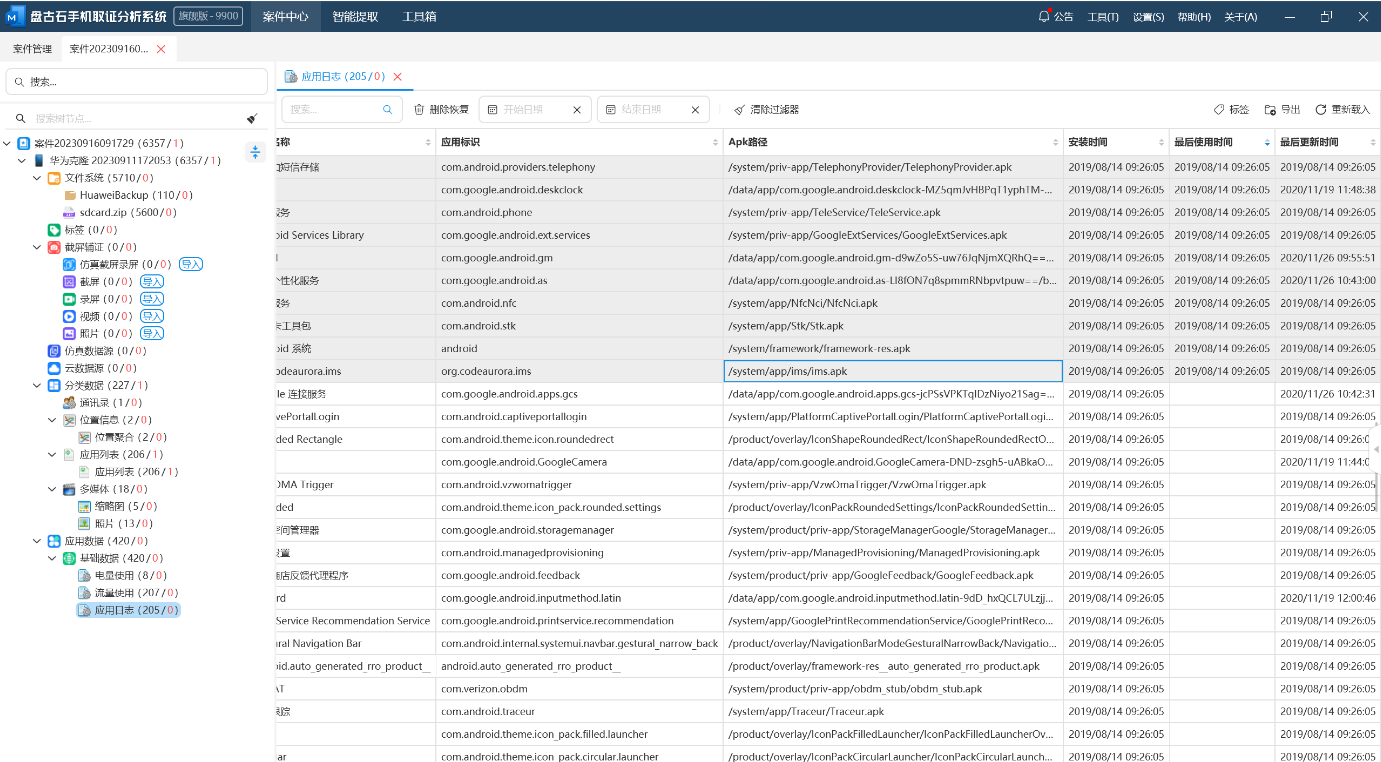
Task: Select the /system/app/ims/ims.apk cell
Action: [893, 371]
